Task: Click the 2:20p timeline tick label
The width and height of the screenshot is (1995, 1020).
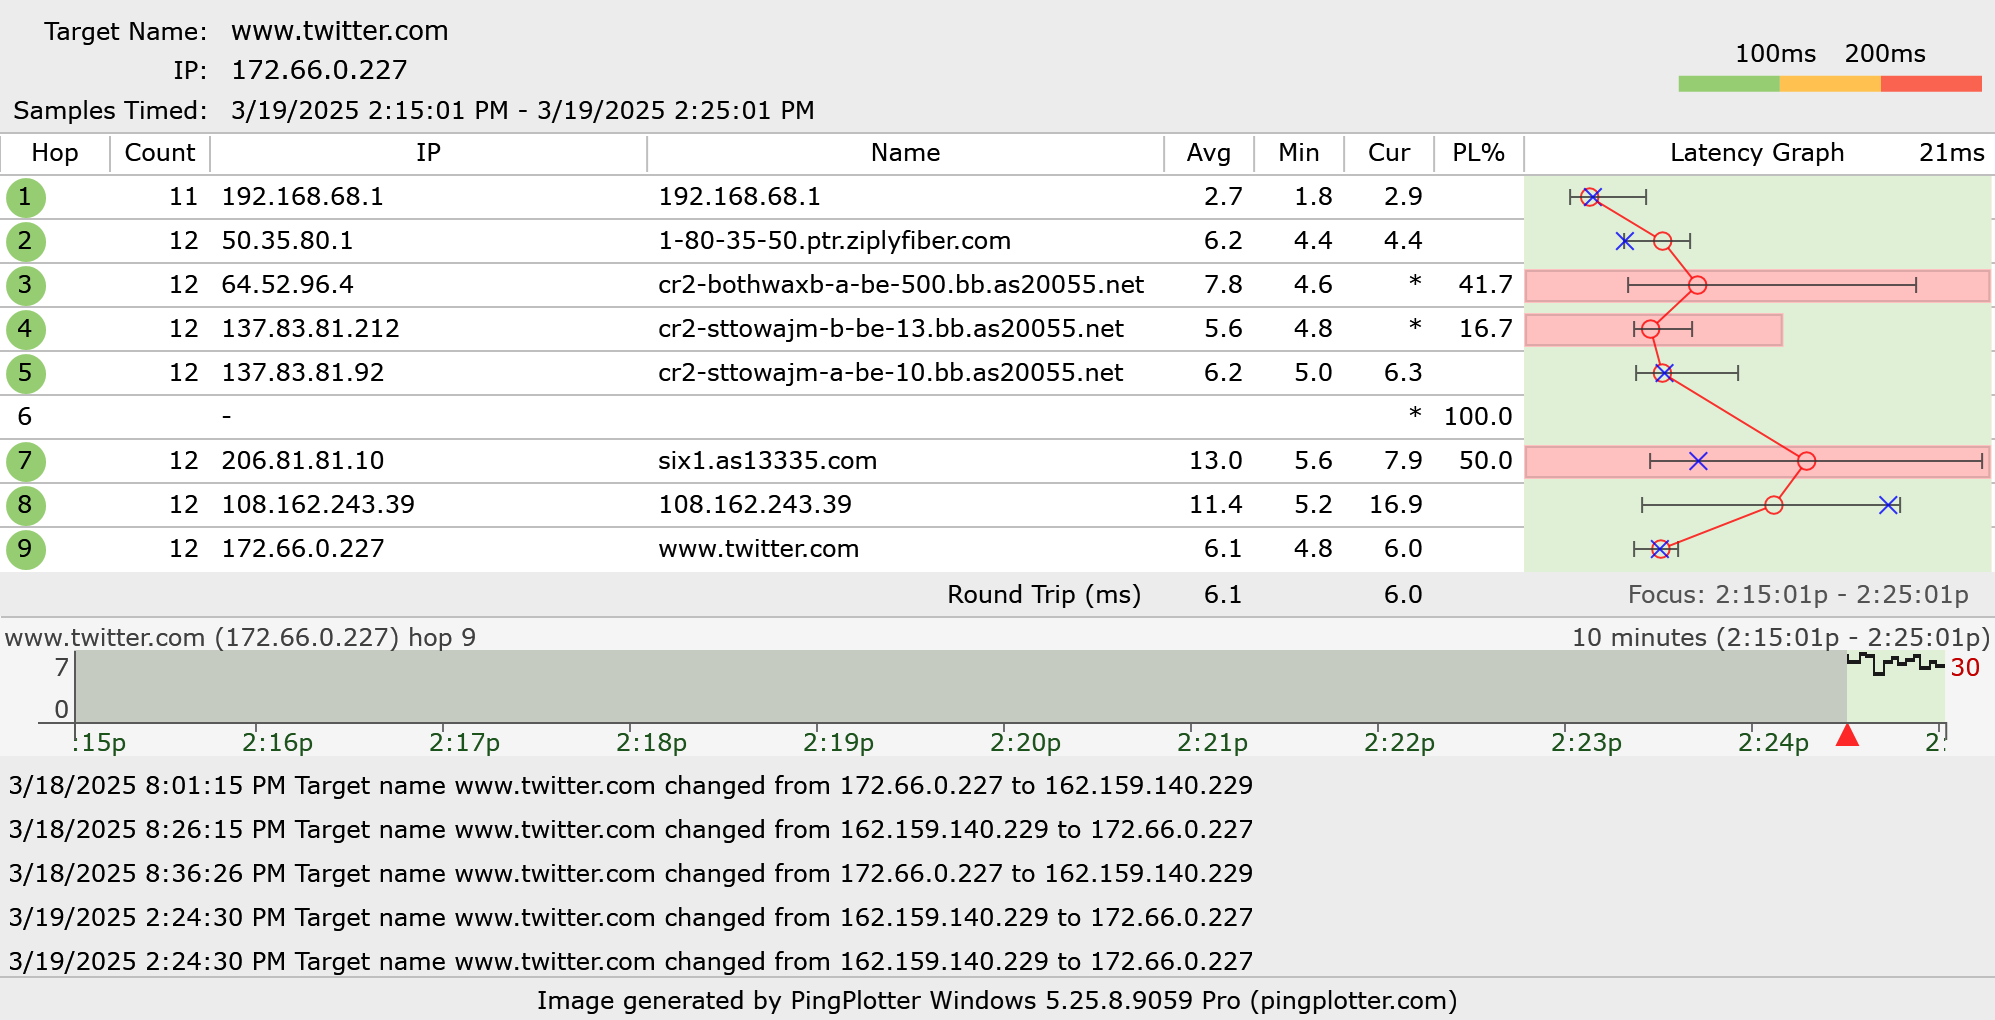Action: 1025,743
